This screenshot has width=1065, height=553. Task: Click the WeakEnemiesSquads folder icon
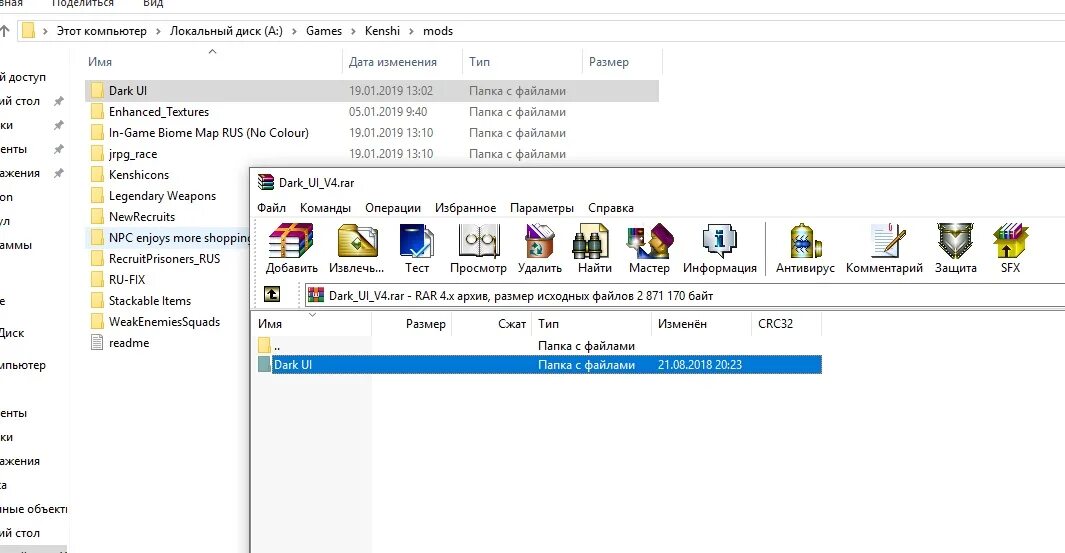[97, 321]
